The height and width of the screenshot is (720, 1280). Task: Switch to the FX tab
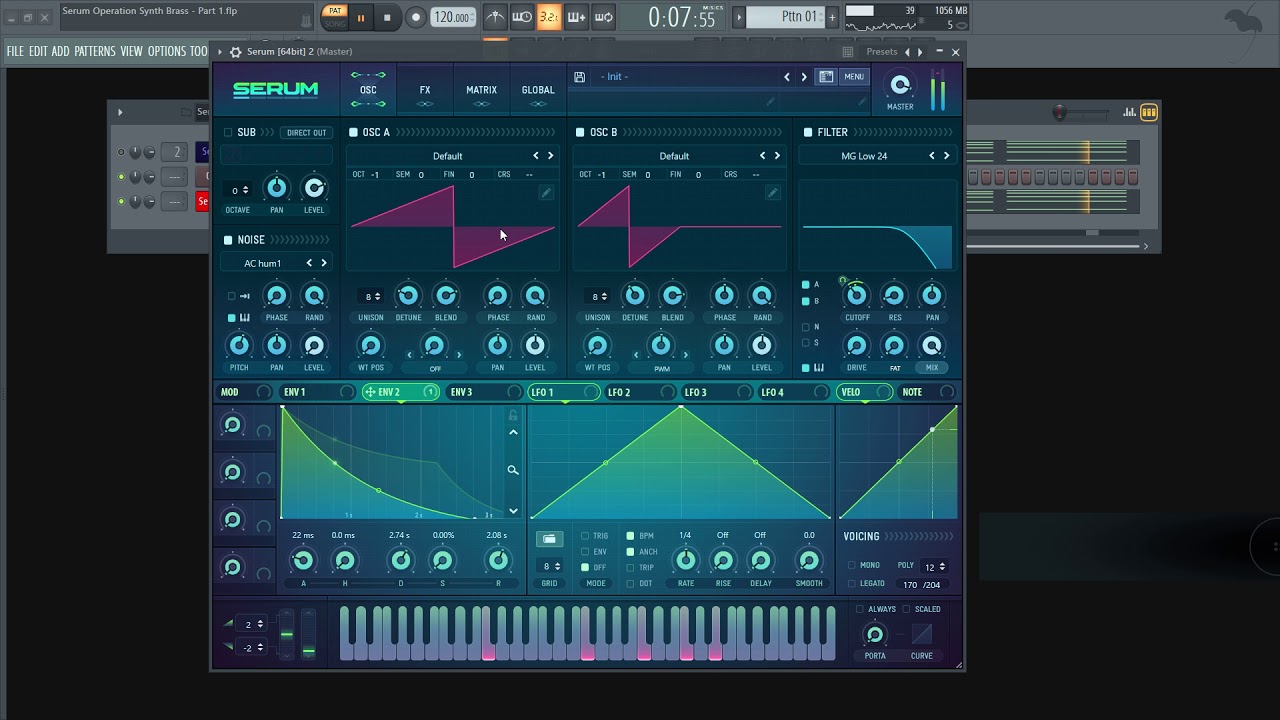[425, 90]
